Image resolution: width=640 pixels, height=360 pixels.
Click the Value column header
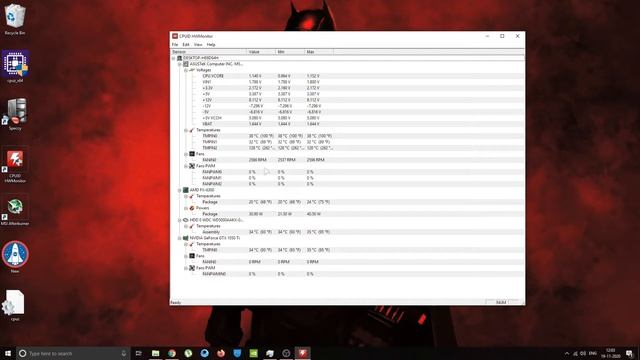261,52
